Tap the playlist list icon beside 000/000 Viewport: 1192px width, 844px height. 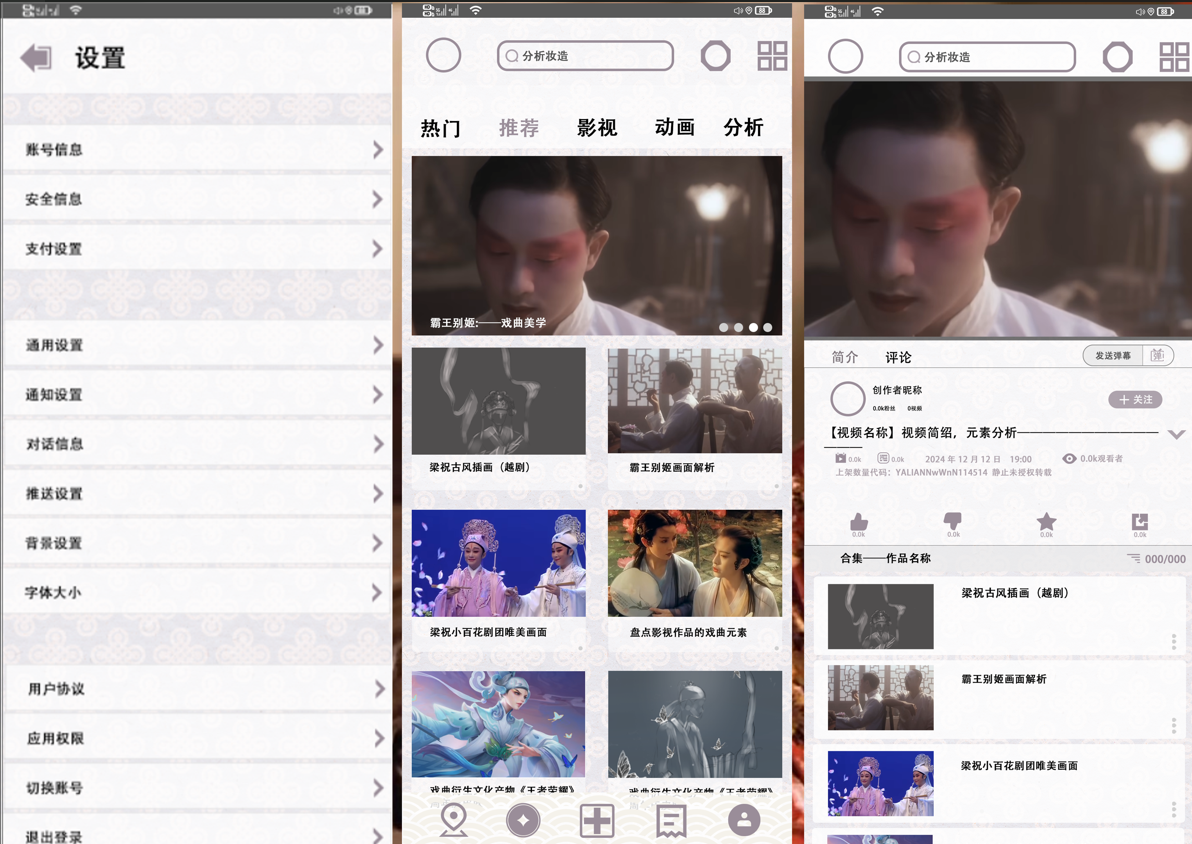(x=1133, y=558)
